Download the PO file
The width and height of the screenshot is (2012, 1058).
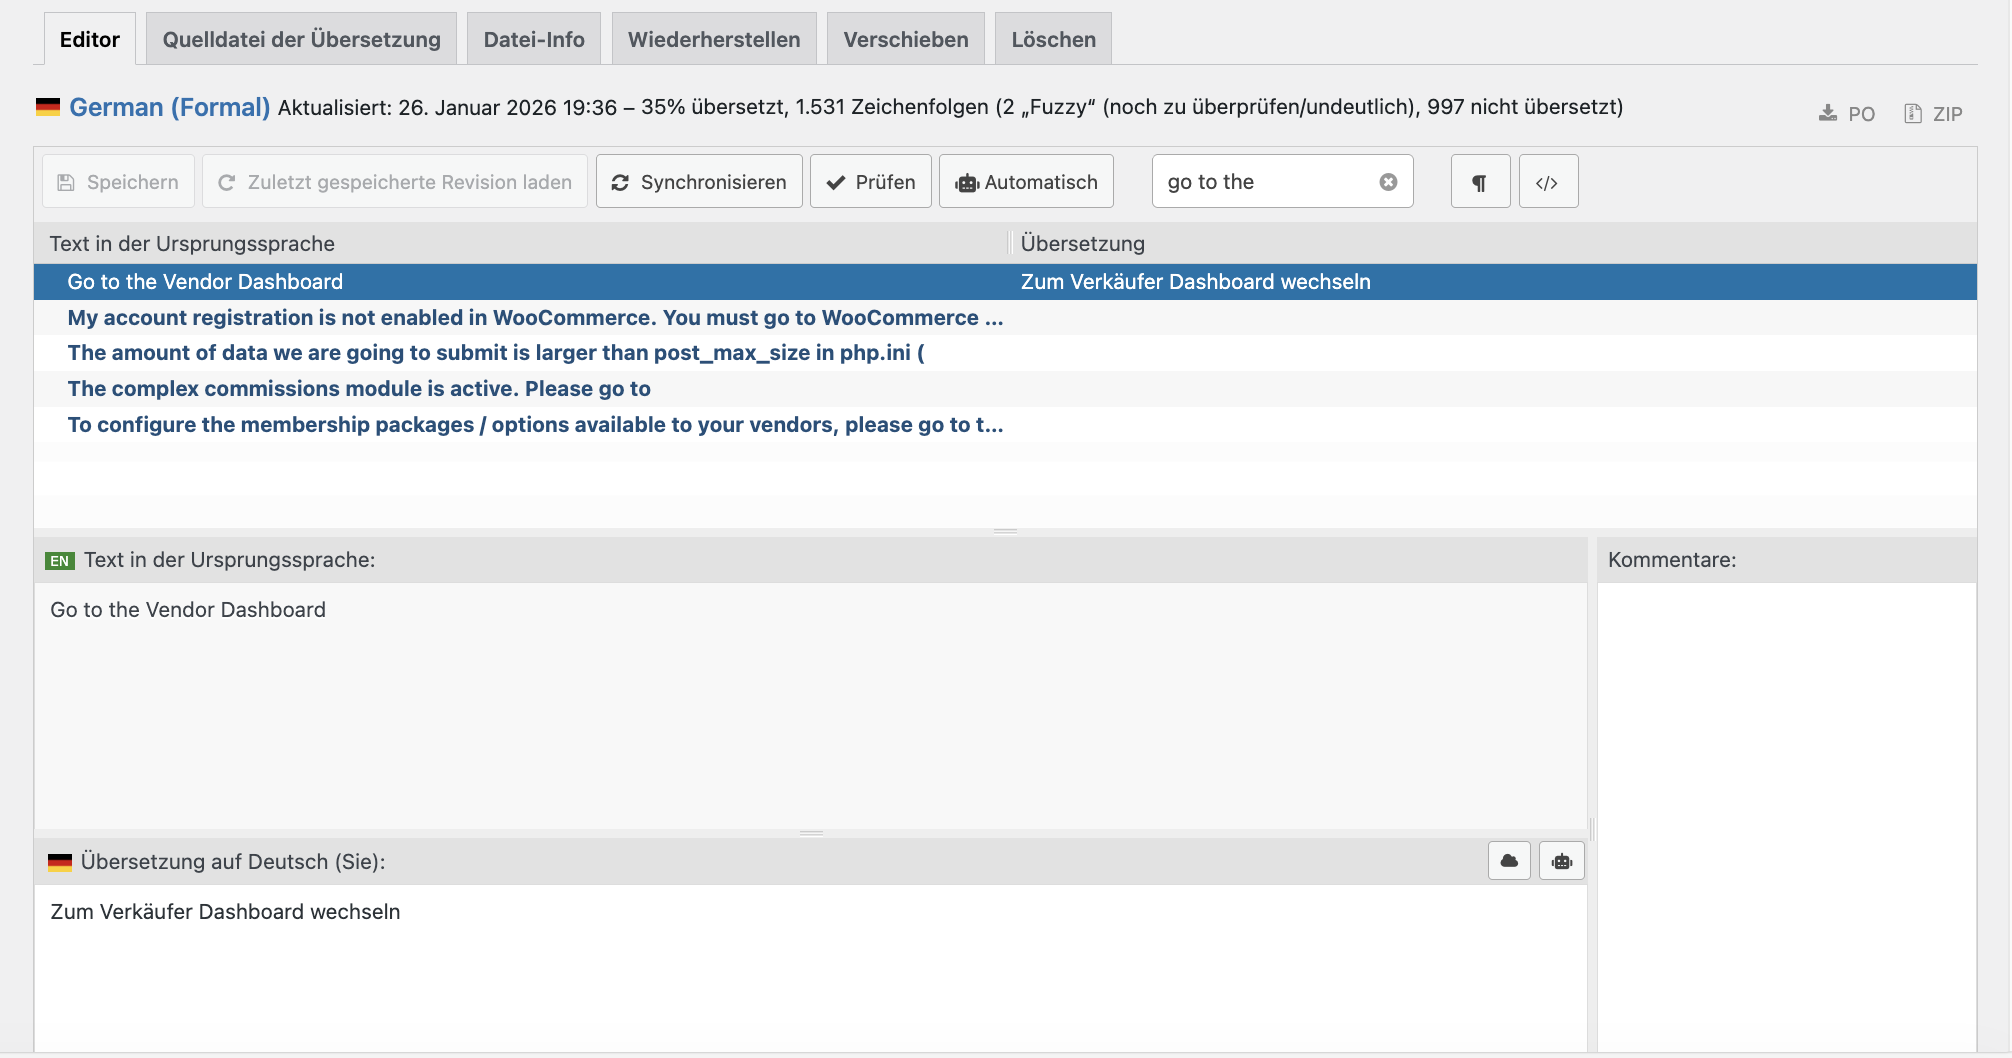click(1846, 113)
